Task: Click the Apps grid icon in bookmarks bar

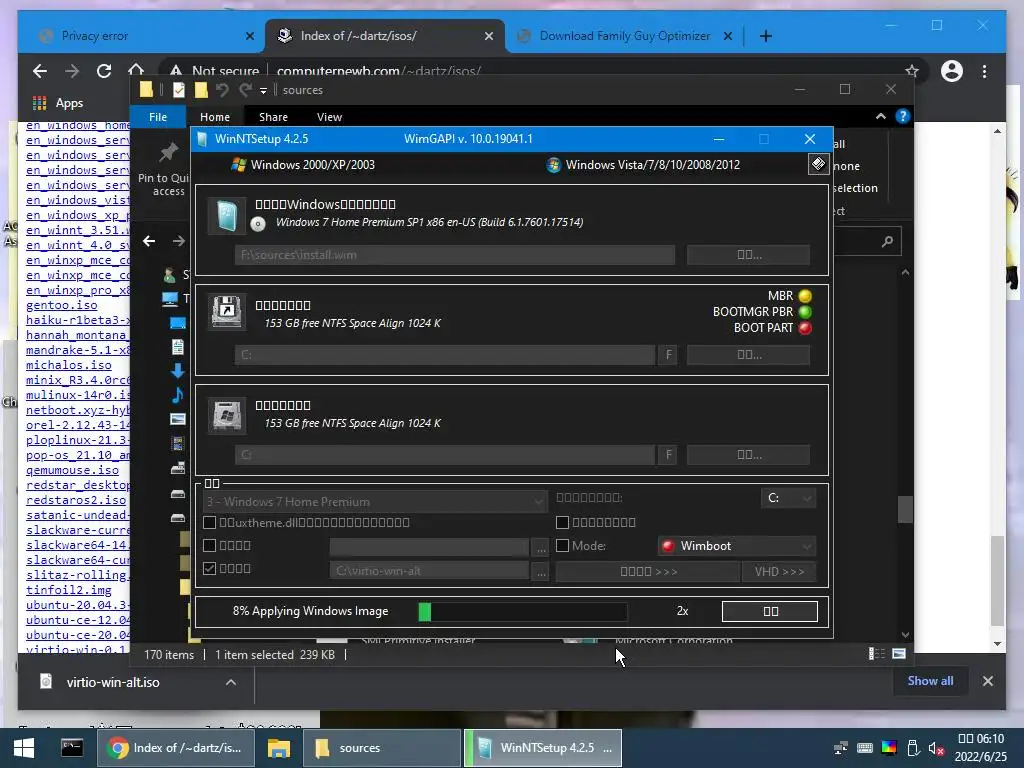Action: click(x=40, y=103)
